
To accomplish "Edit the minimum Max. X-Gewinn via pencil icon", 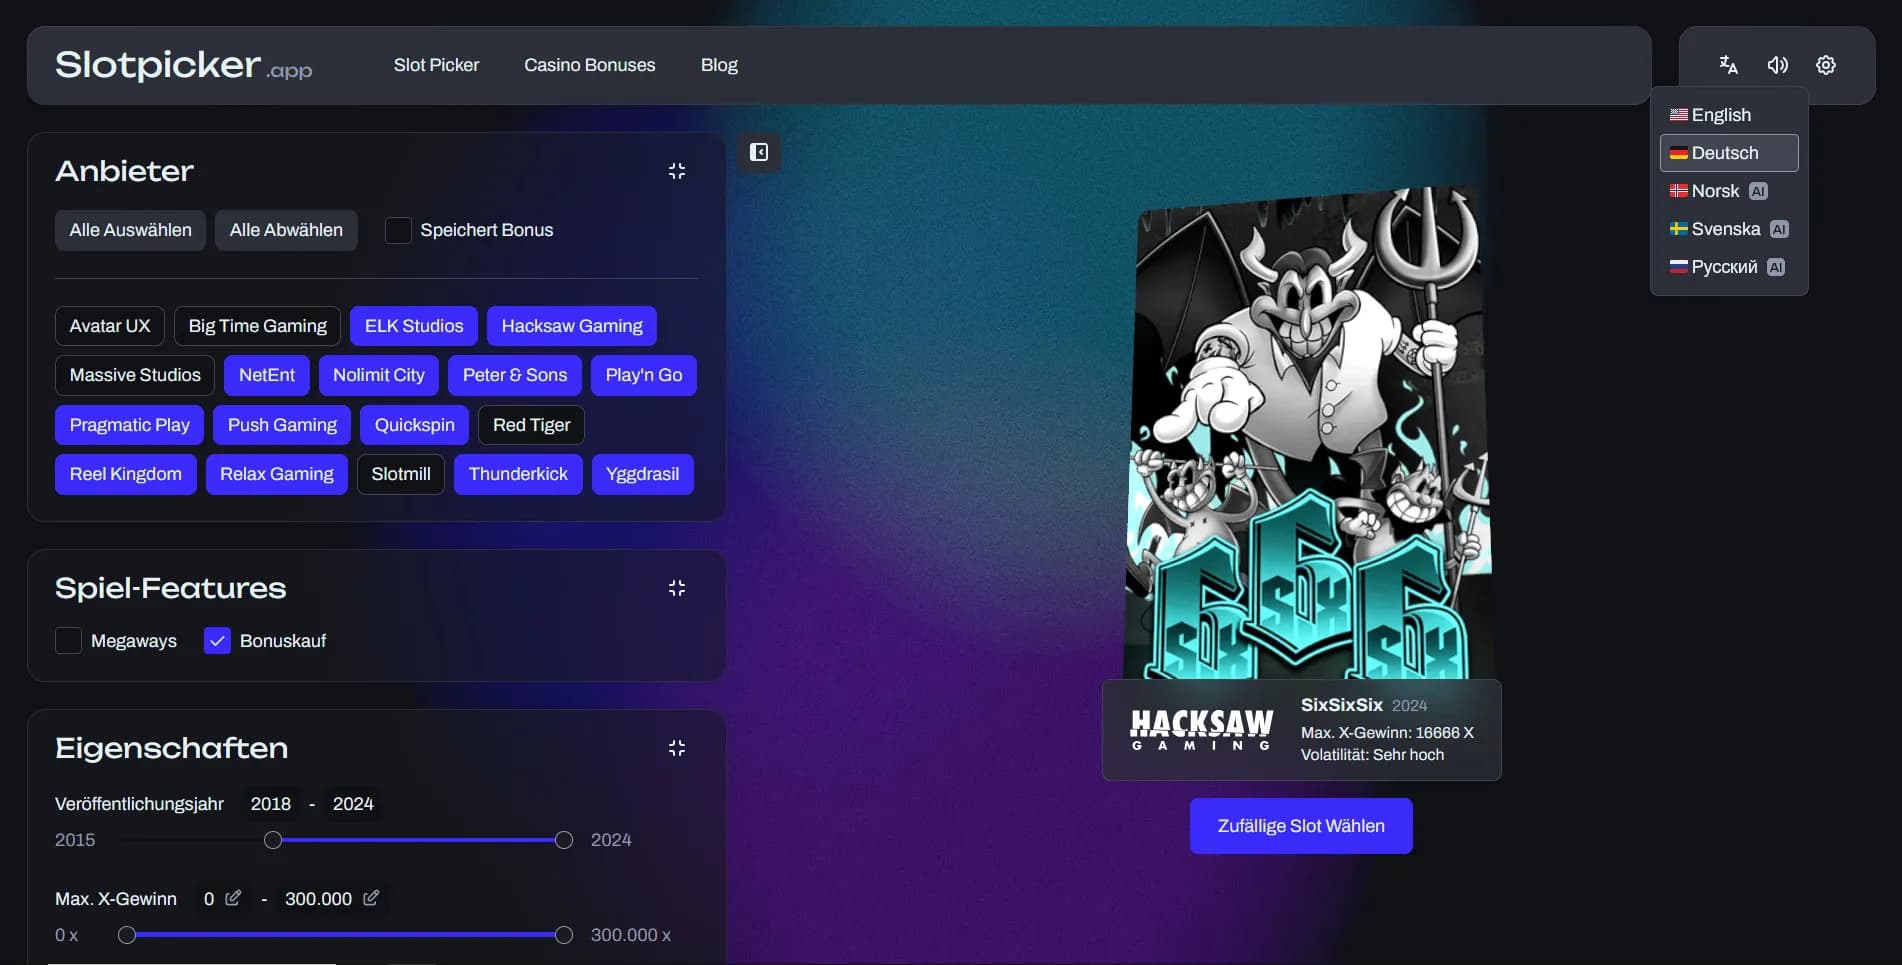I will (x=234, y=898).
